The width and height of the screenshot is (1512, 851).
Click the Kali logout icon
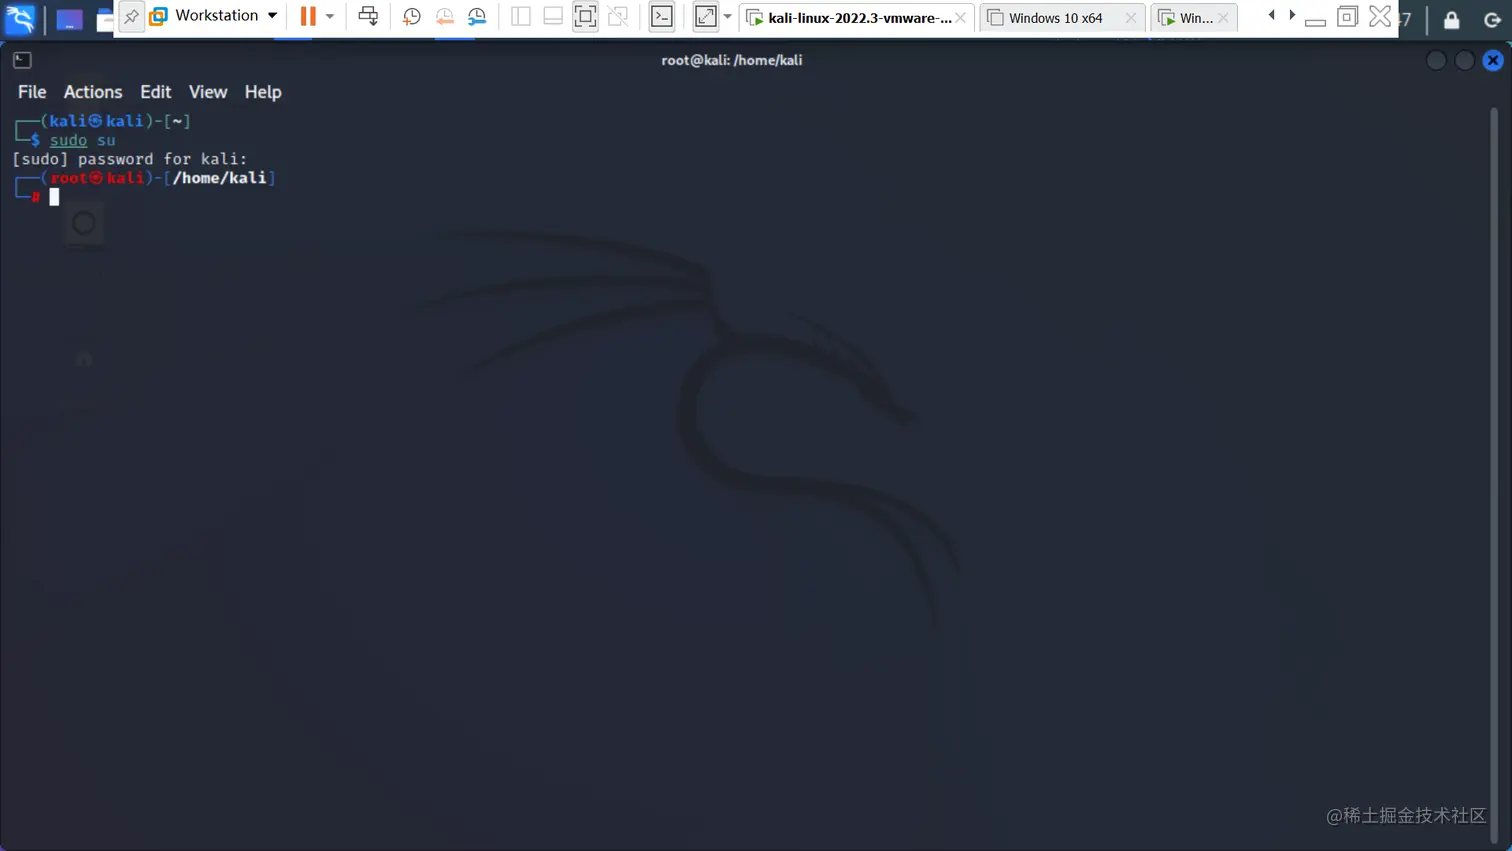point(1492,19)
